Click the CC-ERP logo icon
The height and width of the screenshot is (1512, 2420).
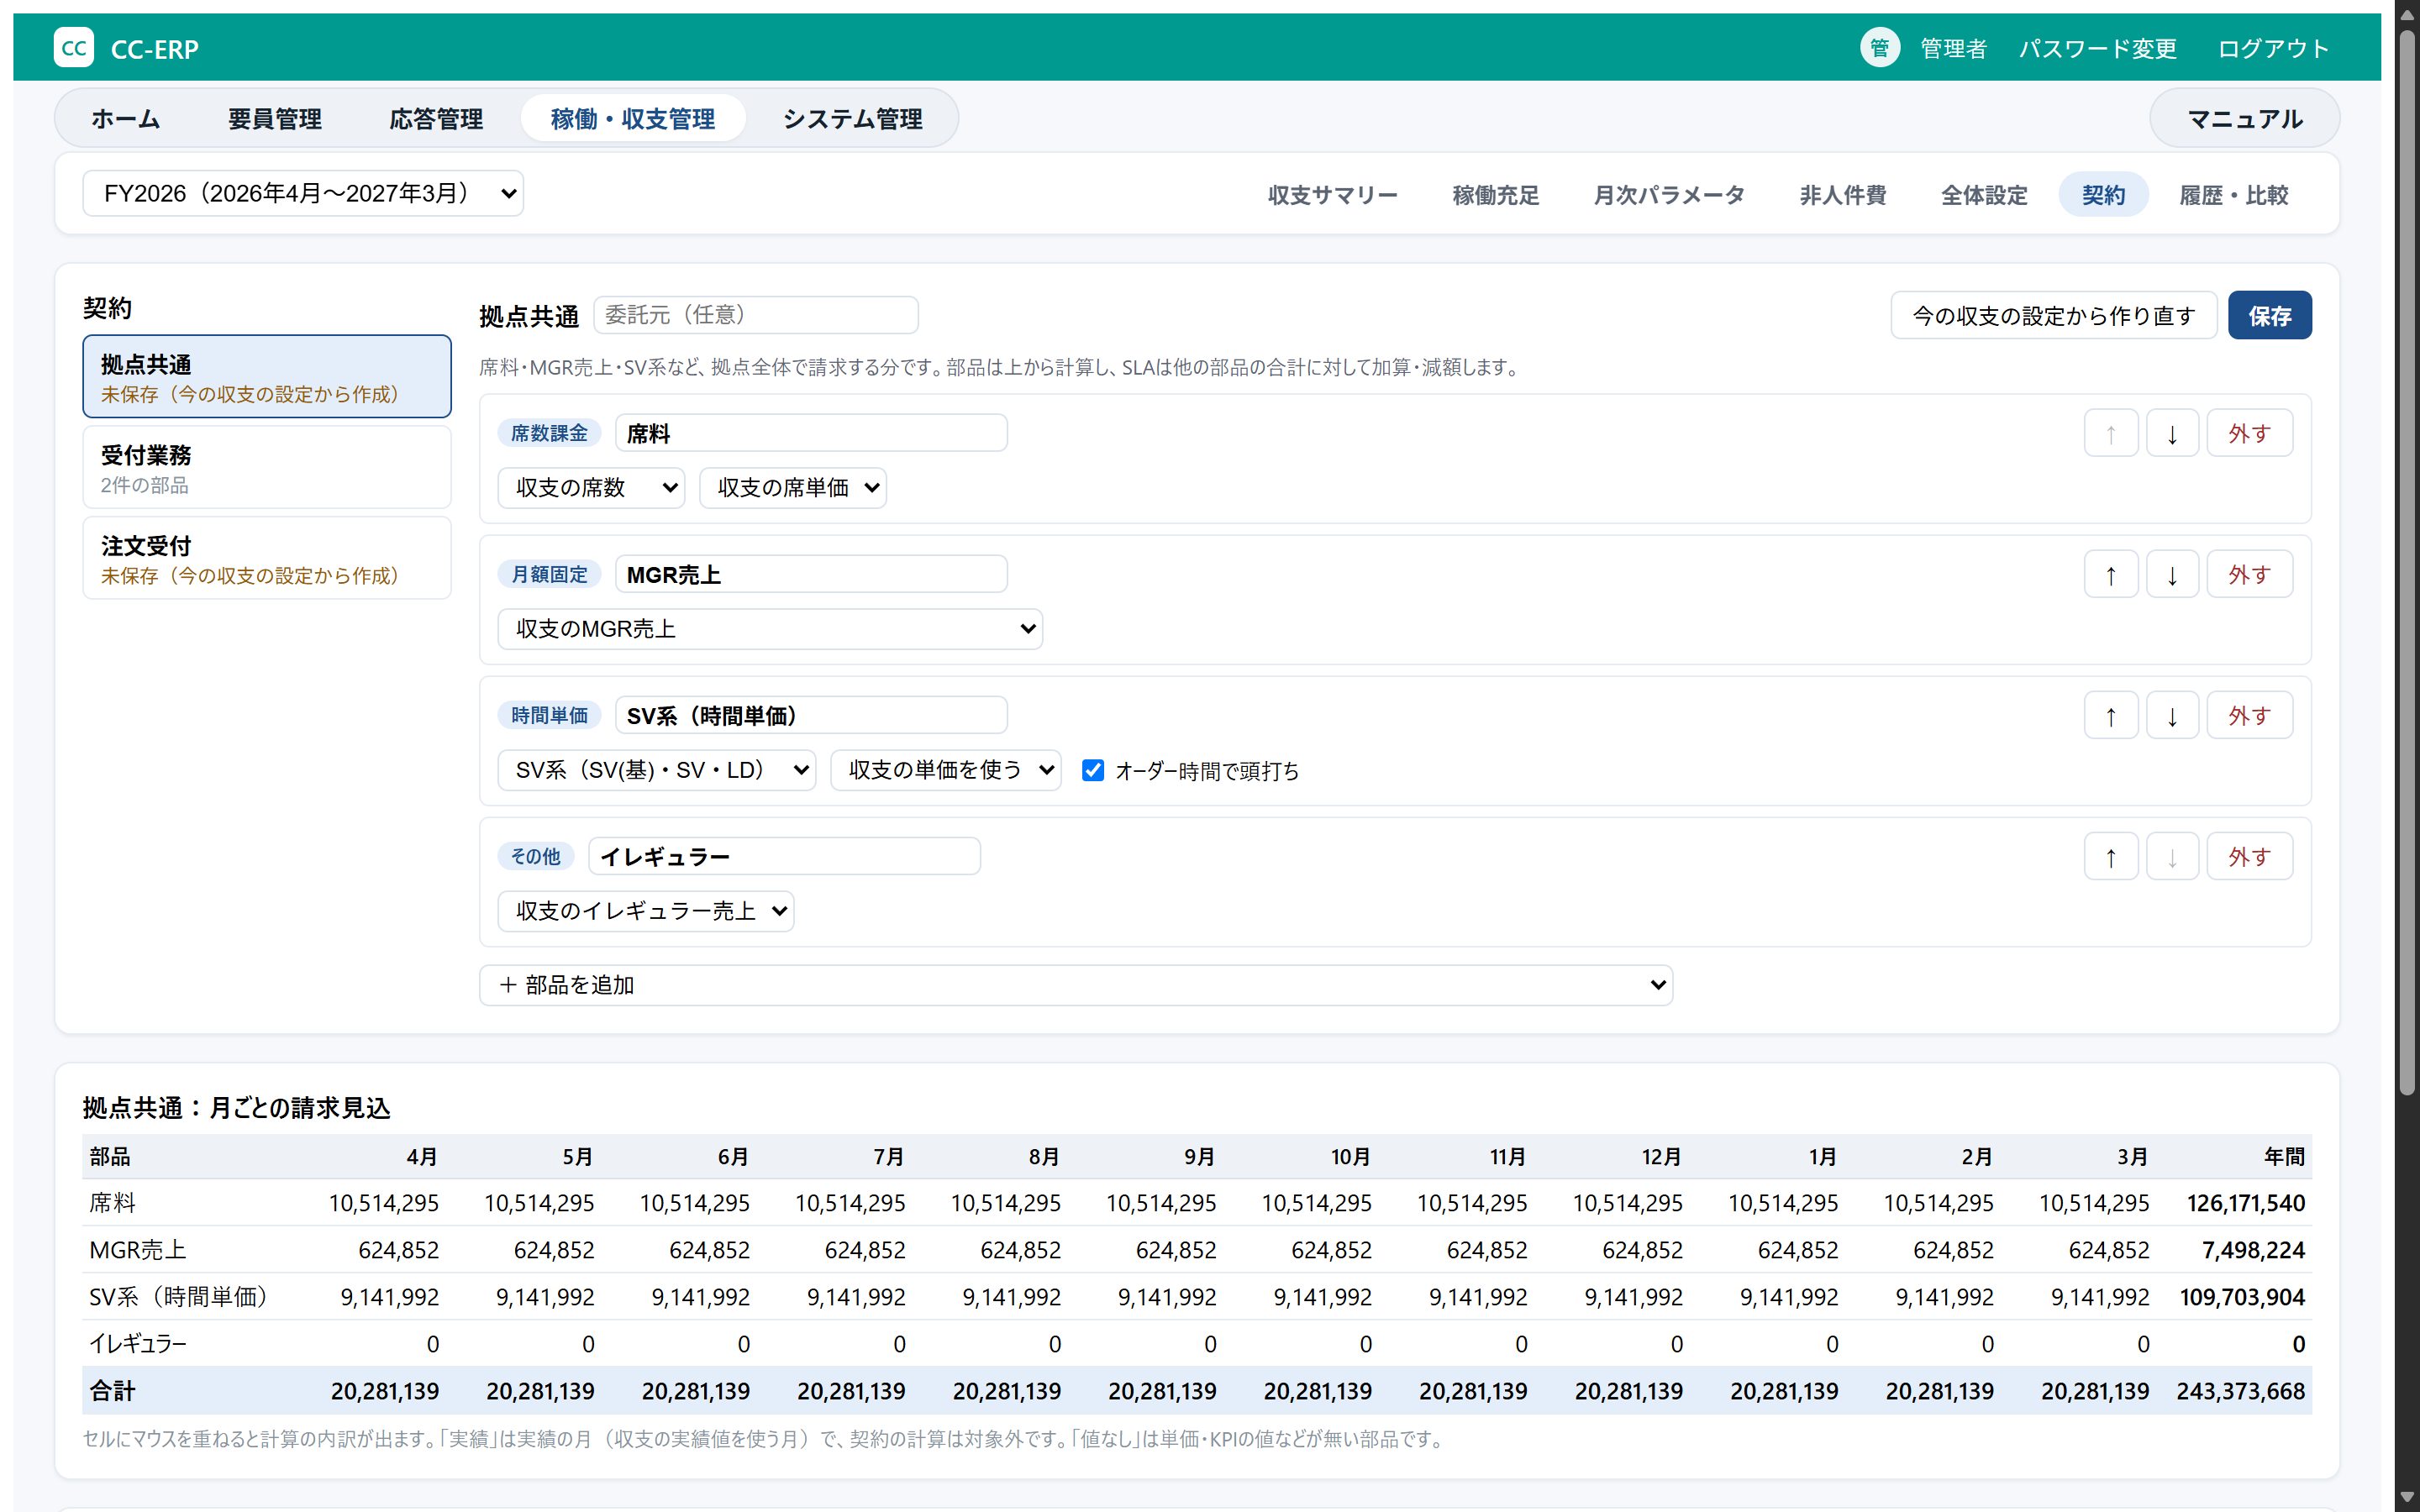click(x=74, y=47)
